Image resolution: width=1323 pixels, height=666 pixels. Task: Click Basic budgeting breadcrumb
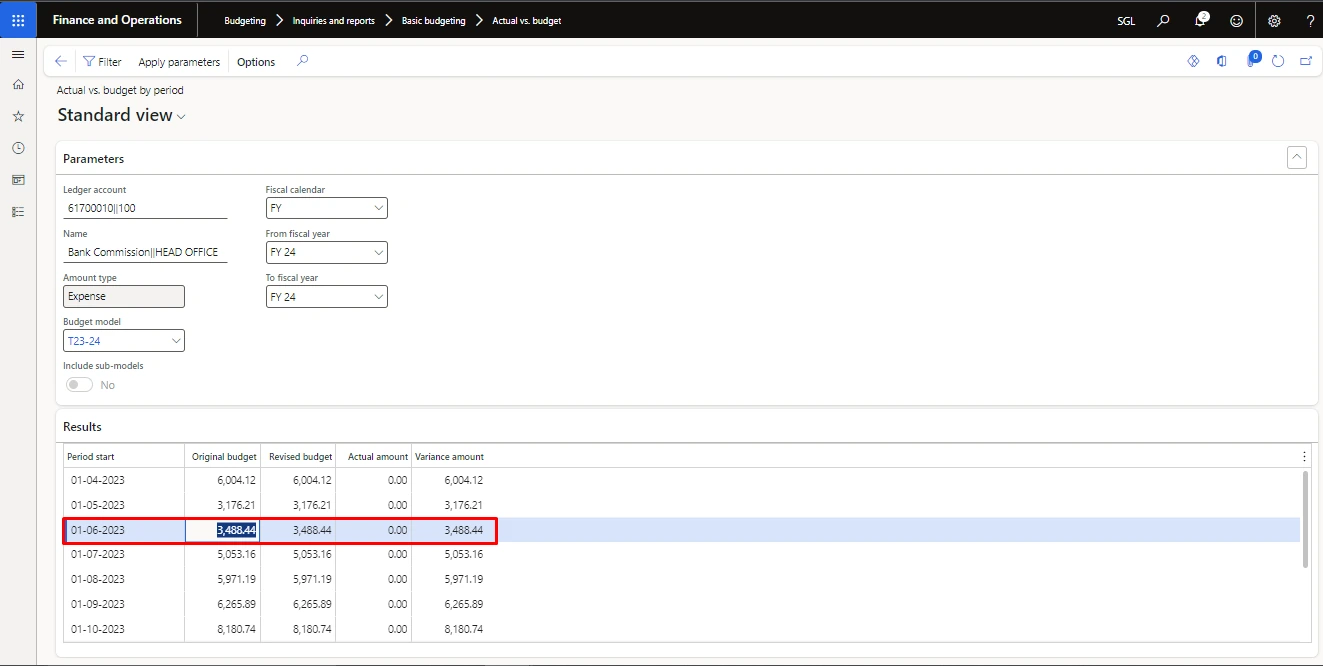click(x=433, y=20)
